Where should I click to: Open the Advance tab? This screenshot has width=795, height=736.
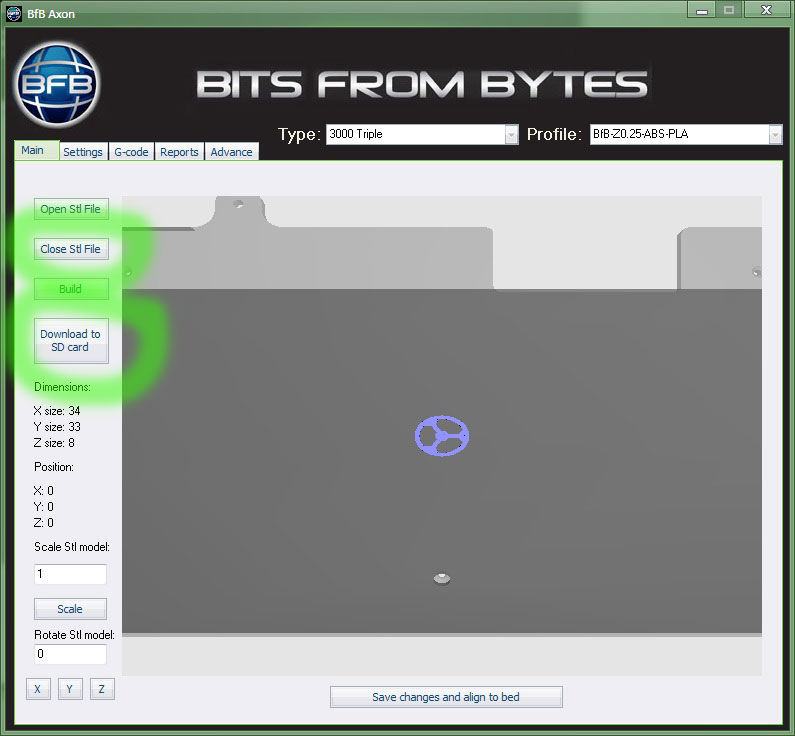231,152
